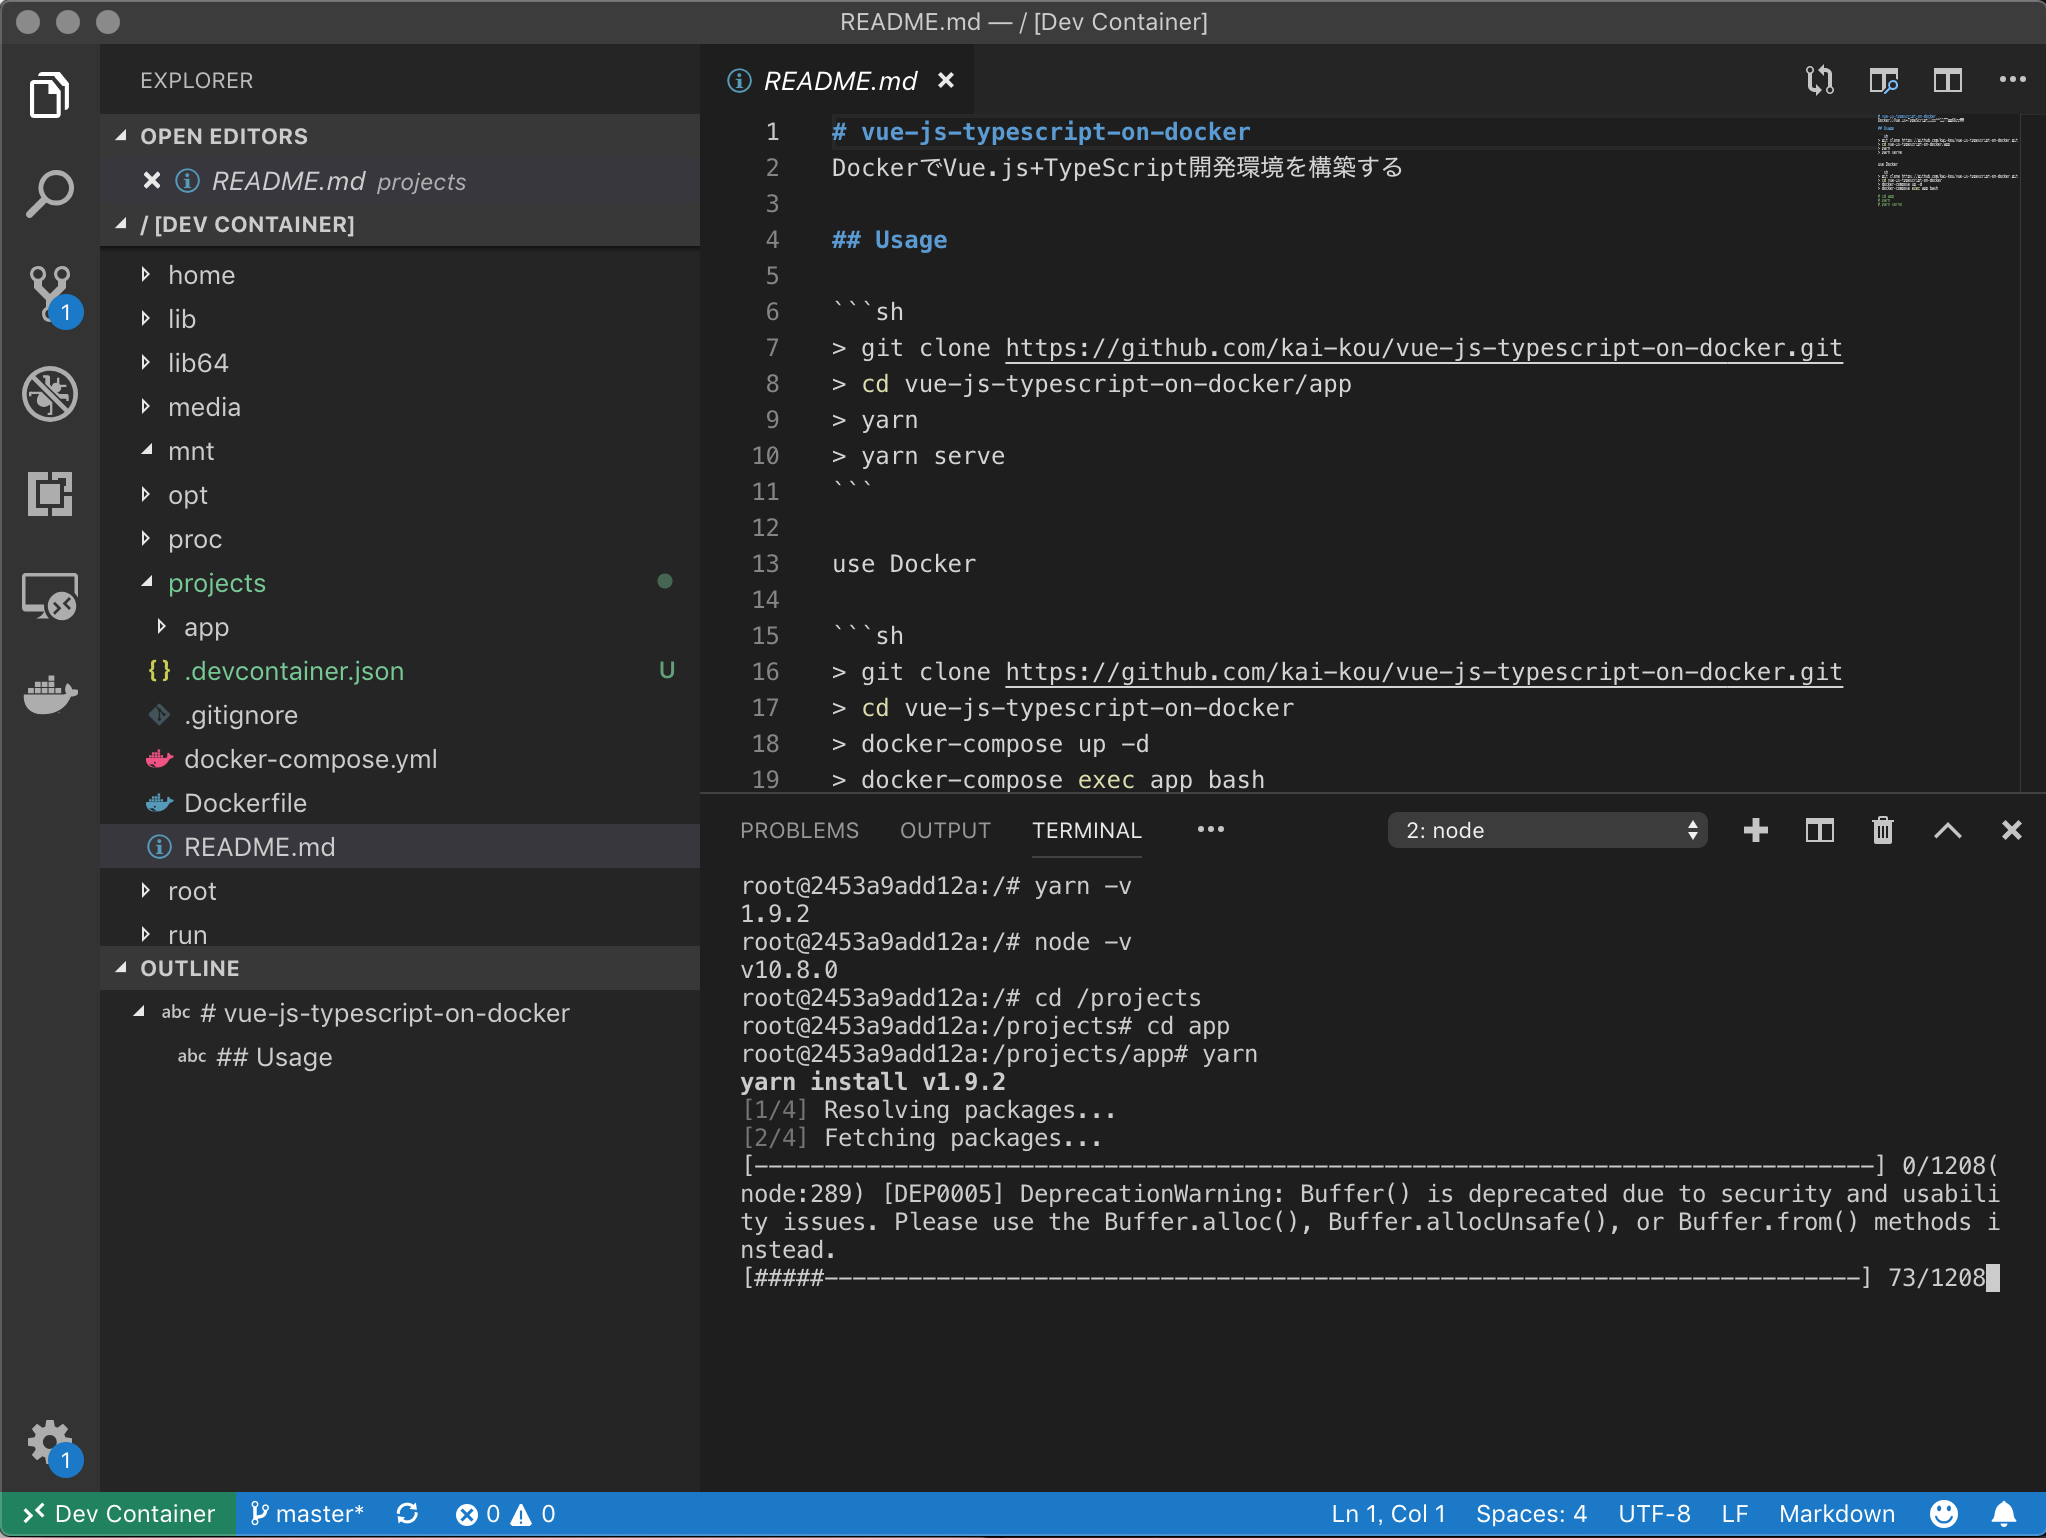Click the Dev Container remote indicator
Screen dimensions: 2046x1538
click(x=118, y=1514)
